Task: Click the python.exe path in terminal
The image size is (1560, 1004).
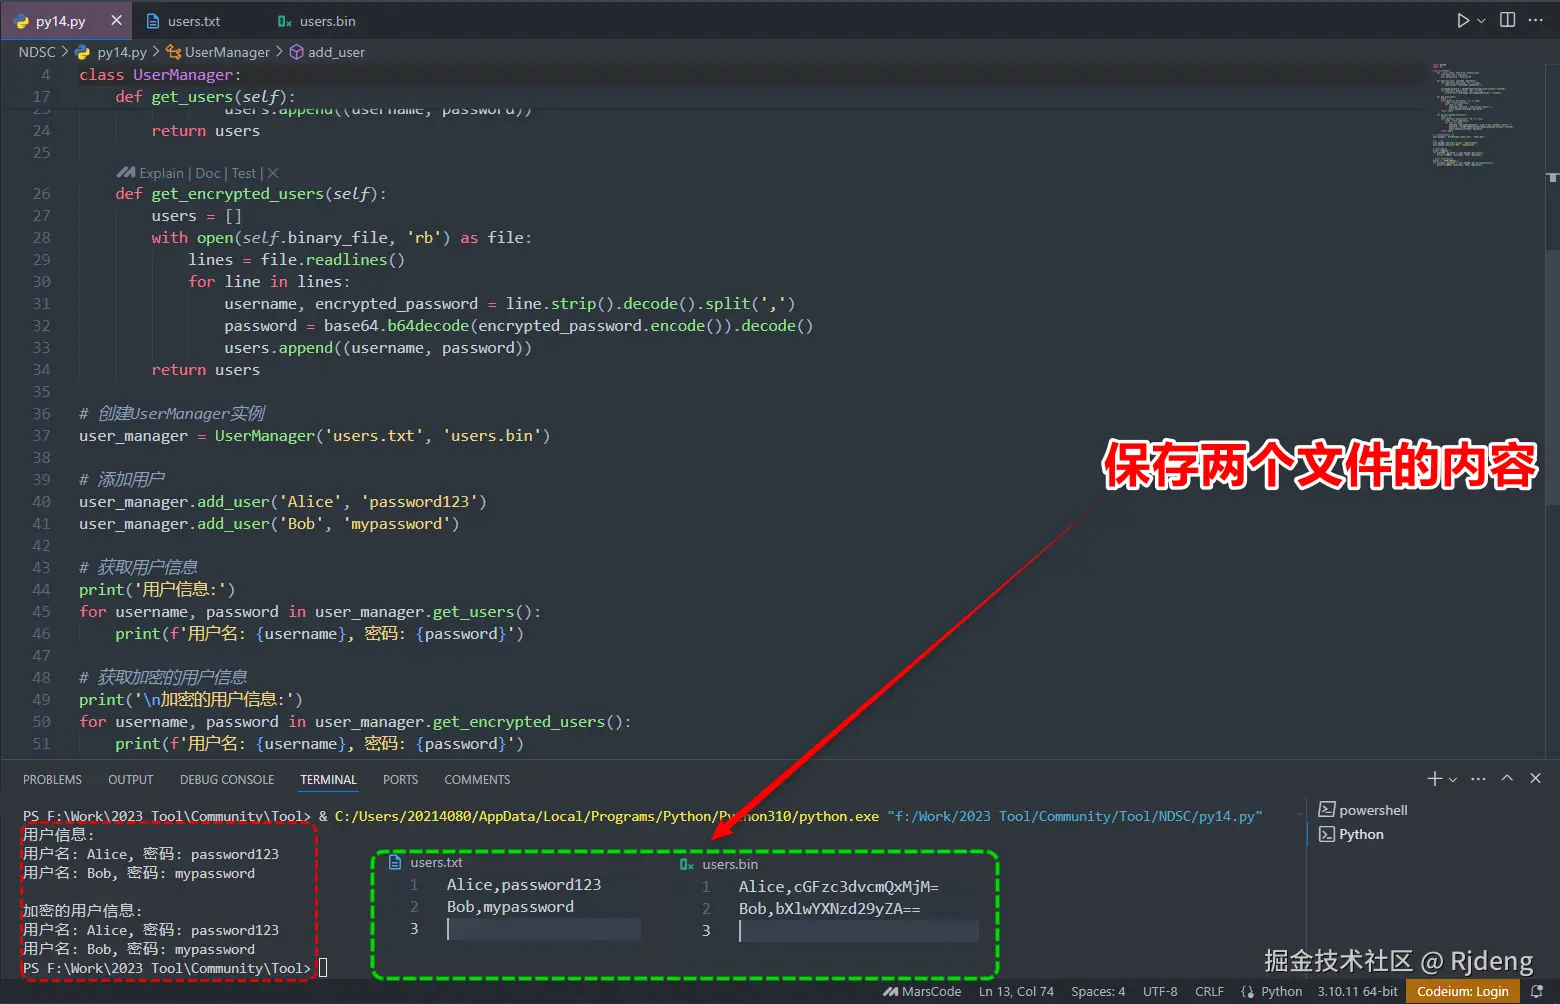Action: point(607,817)
